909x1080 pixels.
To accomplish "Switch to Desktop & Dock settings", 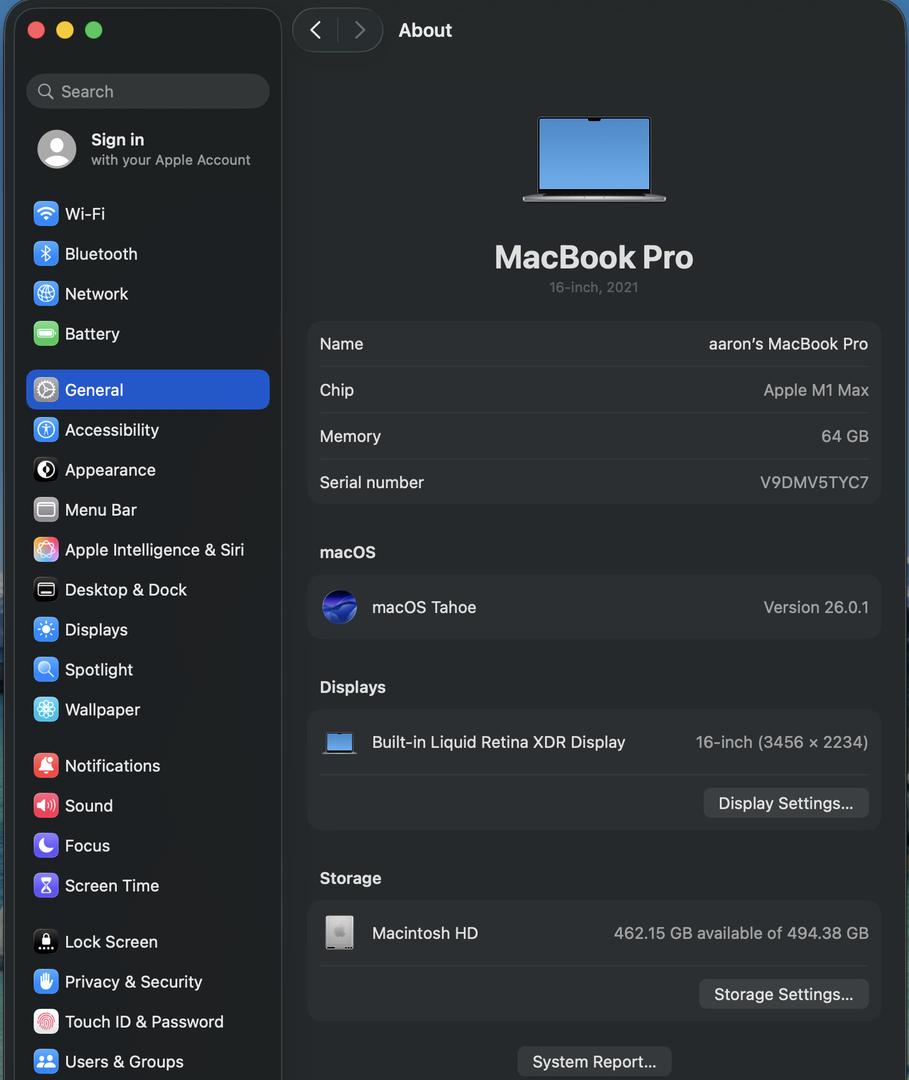I will coord(125,590).
